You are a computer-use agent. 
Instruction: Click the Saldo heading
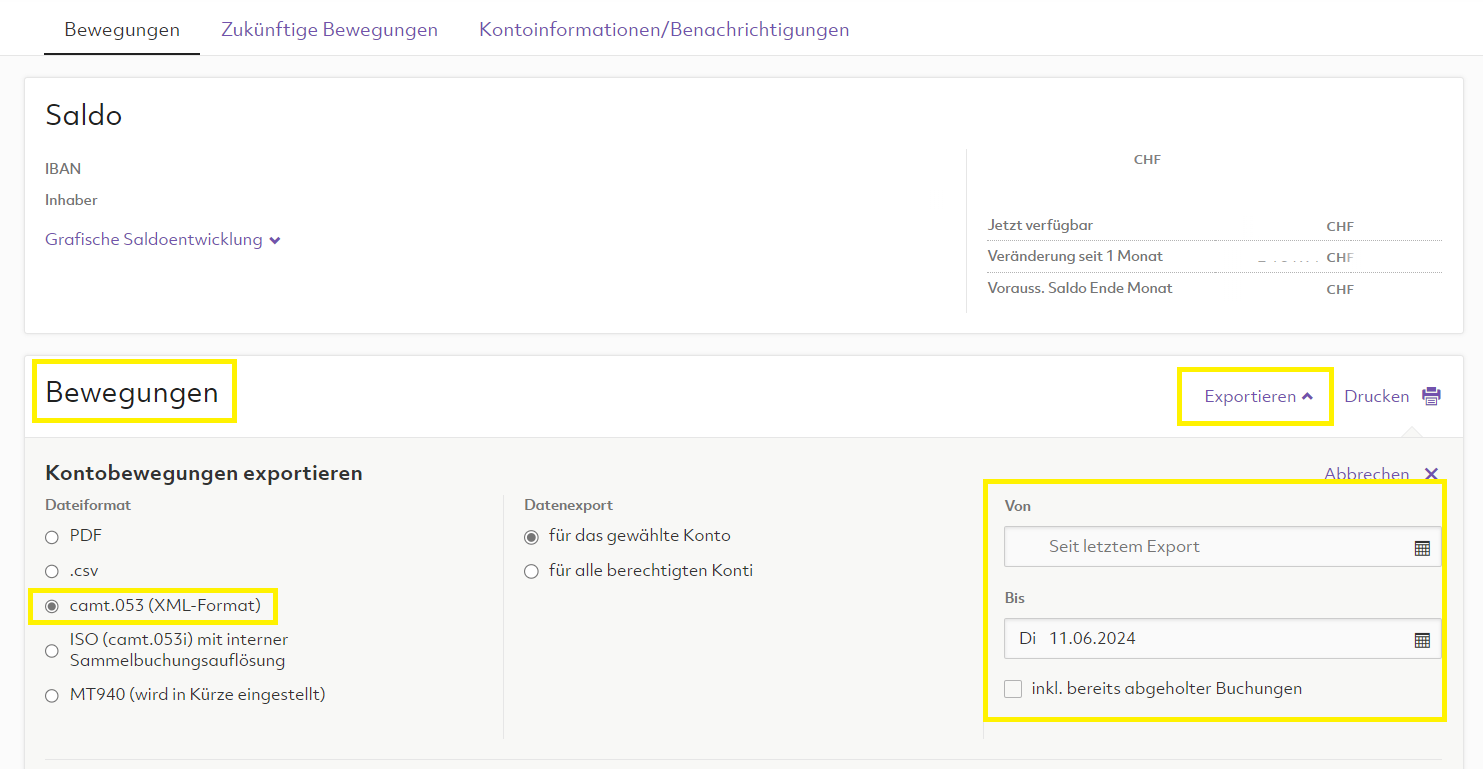[x=84, y=115]
